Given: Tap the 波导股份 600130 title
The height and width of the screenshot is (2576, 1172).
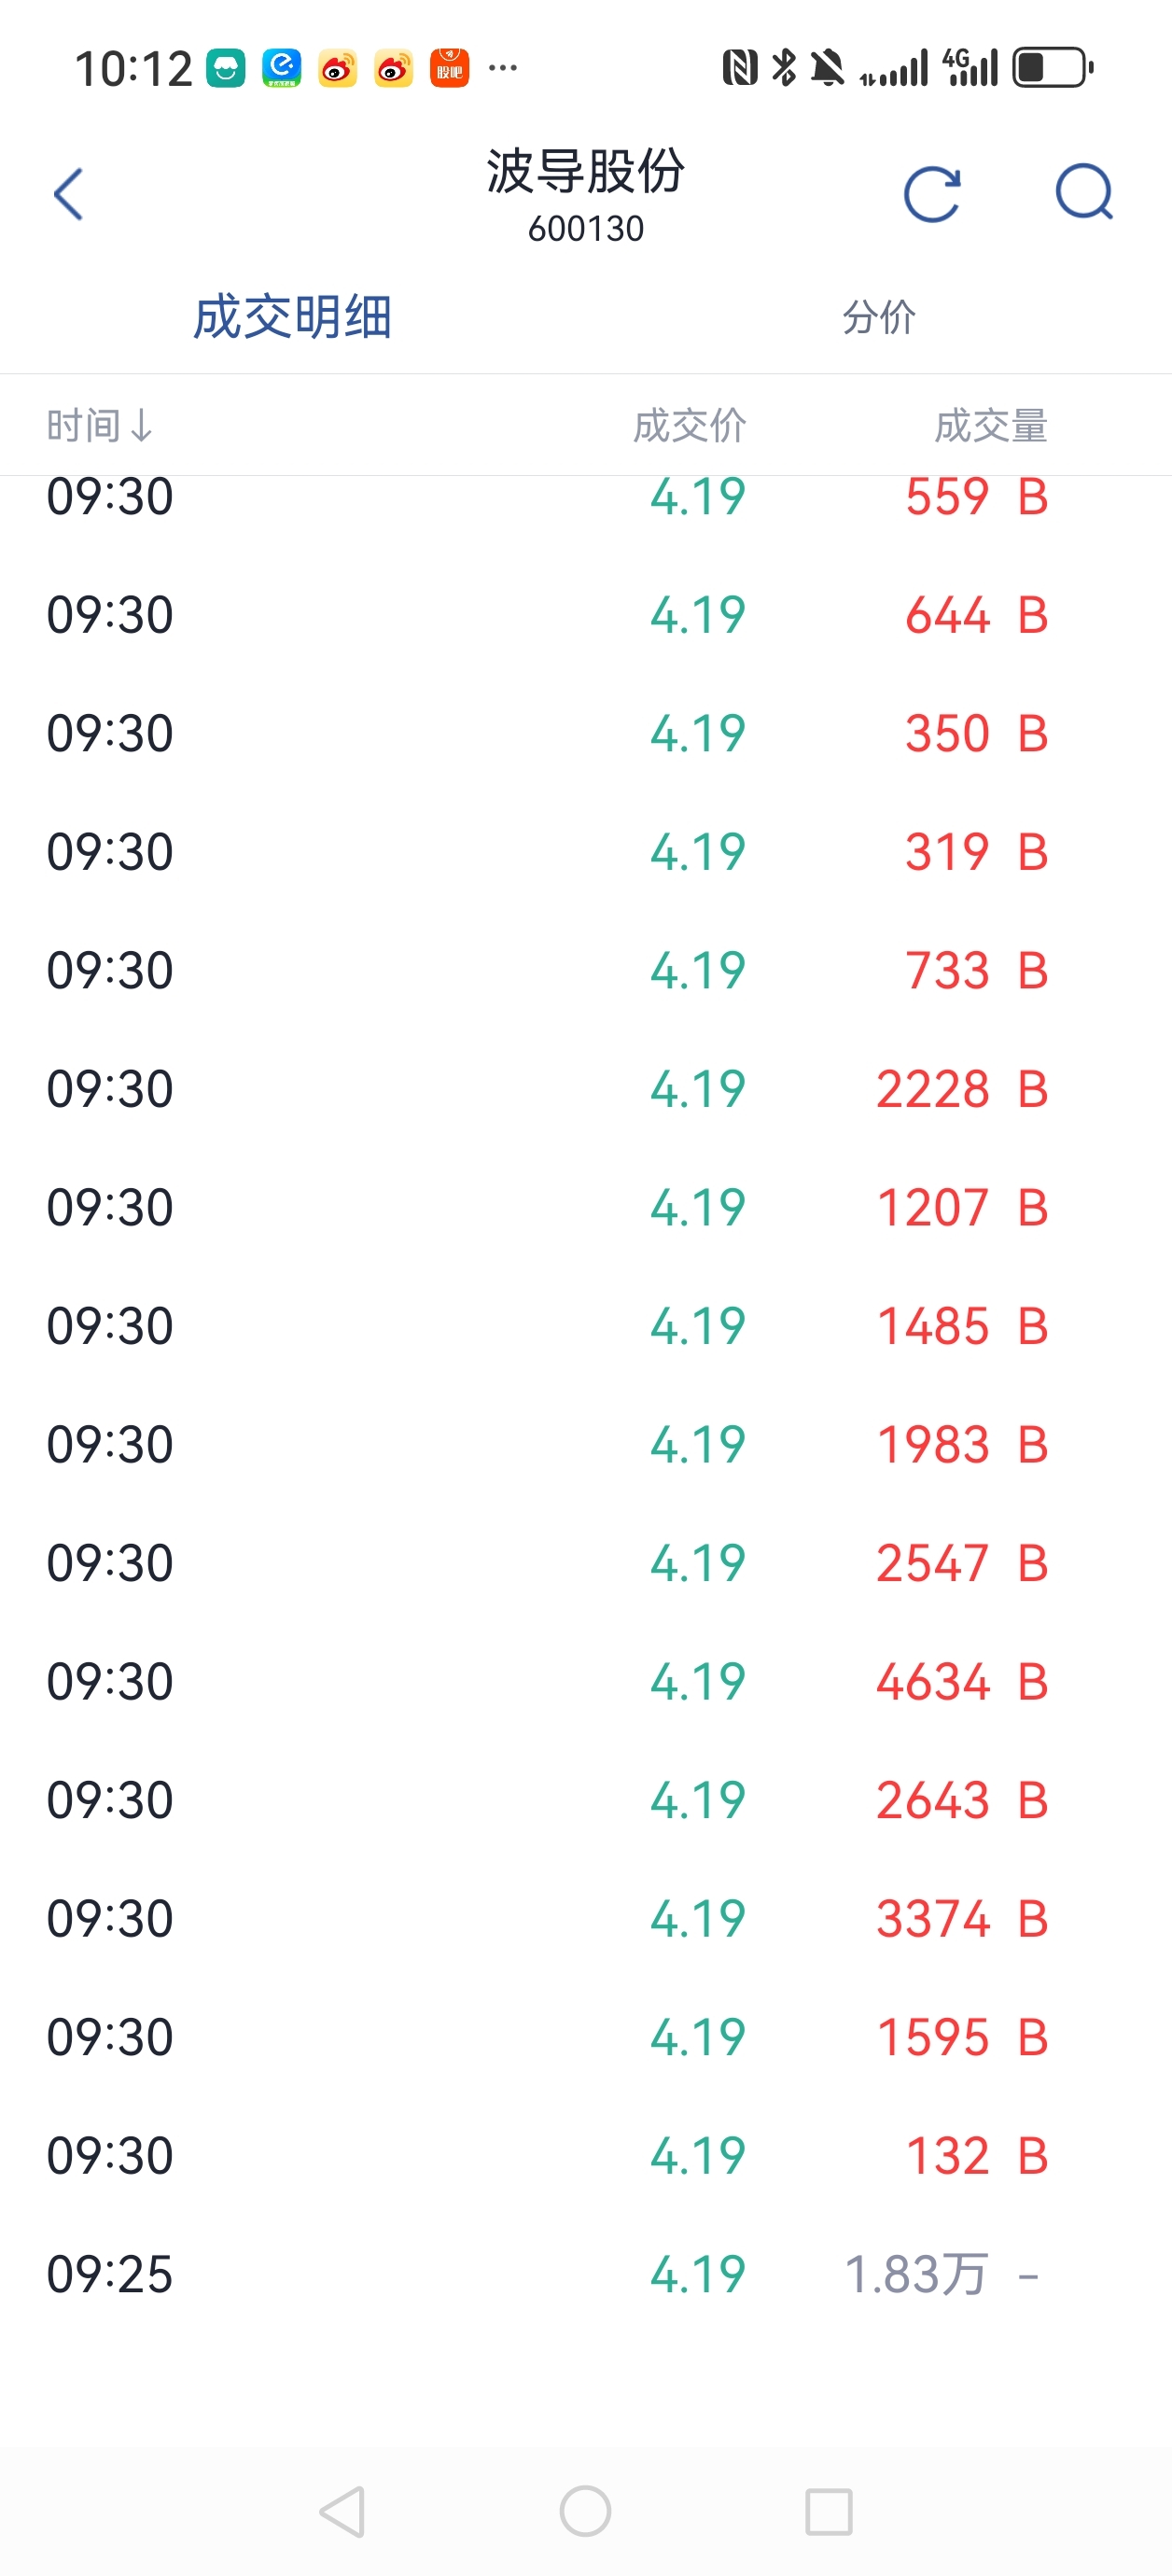Looking at the screenshot, I should [x=586, y=194].
